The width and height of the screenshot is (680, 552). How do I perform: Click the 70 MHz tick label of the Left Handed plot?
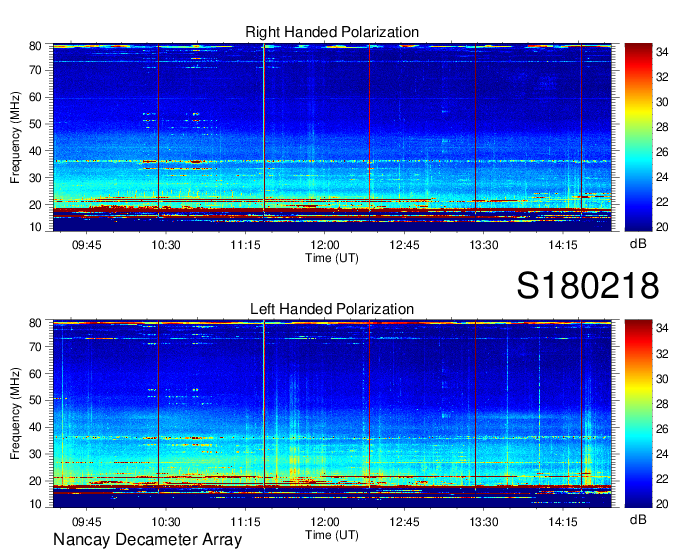pos(35,346)
